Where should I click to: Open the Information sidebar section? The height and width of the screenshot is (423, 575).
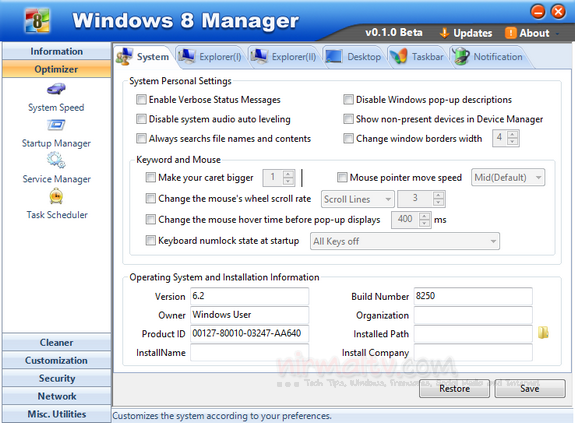click(x=56, y=51)
